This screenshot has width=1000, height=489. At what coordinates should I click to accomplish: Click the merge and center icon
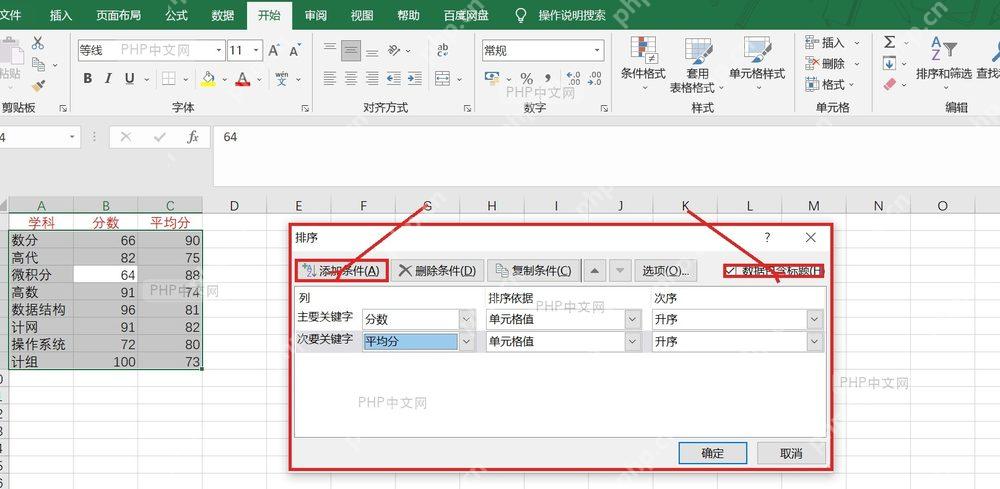click(443, 78)
